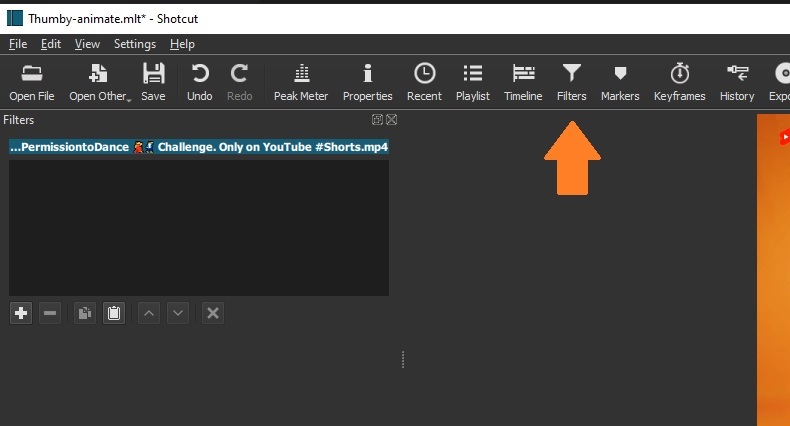Click the Open File toolbar icon

click(x=31, y=82)
